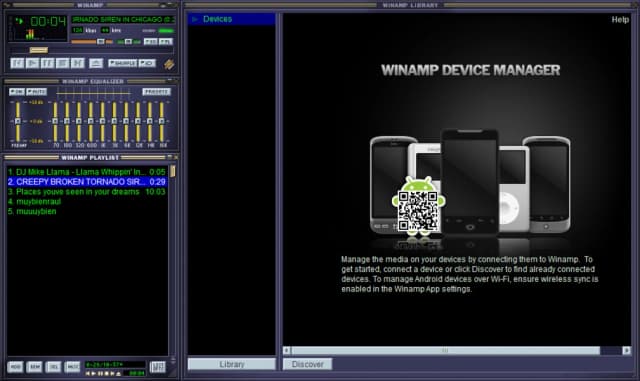
Task: Toggle the PL playlist window button
Action: (x=166, y=42)
